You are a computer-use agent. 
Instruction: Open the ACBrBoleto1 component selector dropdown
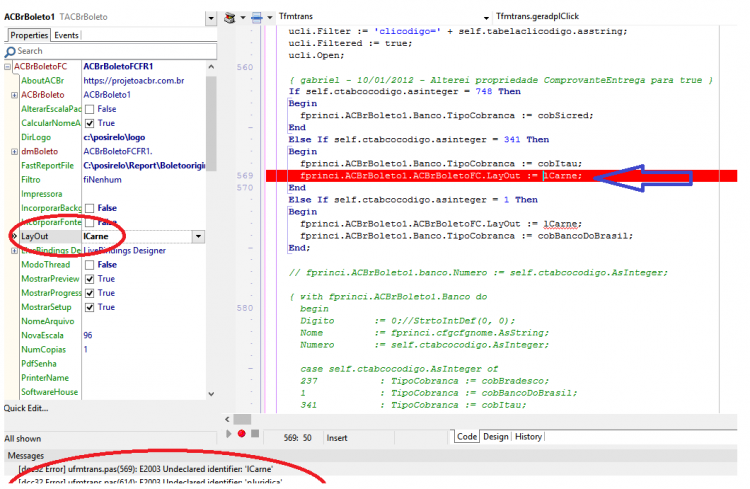[x=211, y=19]
